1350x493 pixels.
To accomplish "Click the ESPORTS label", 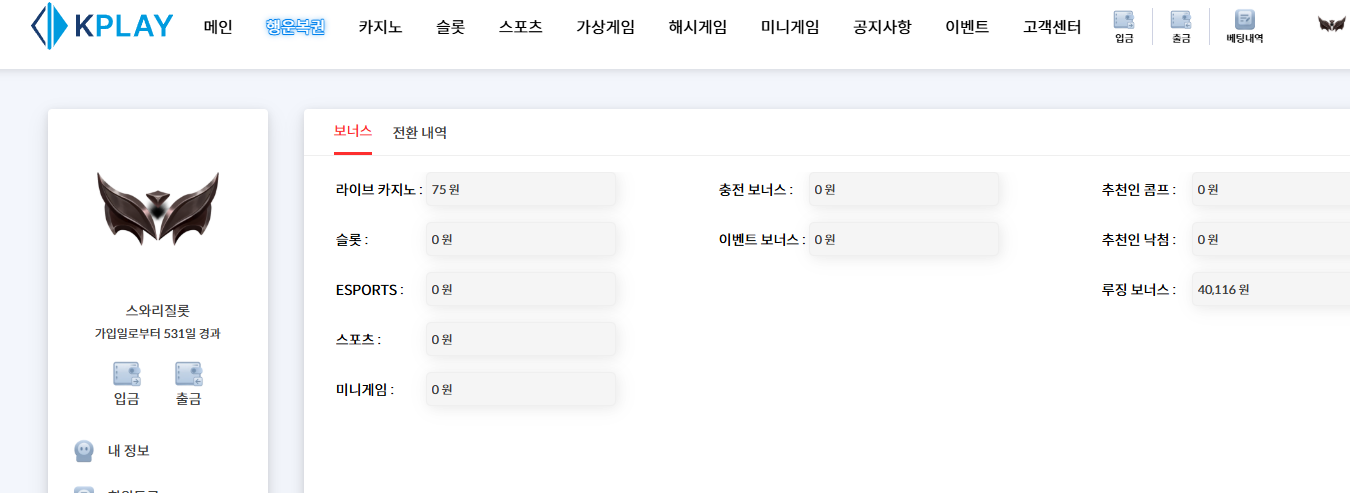I will click(x=370, y=289).
